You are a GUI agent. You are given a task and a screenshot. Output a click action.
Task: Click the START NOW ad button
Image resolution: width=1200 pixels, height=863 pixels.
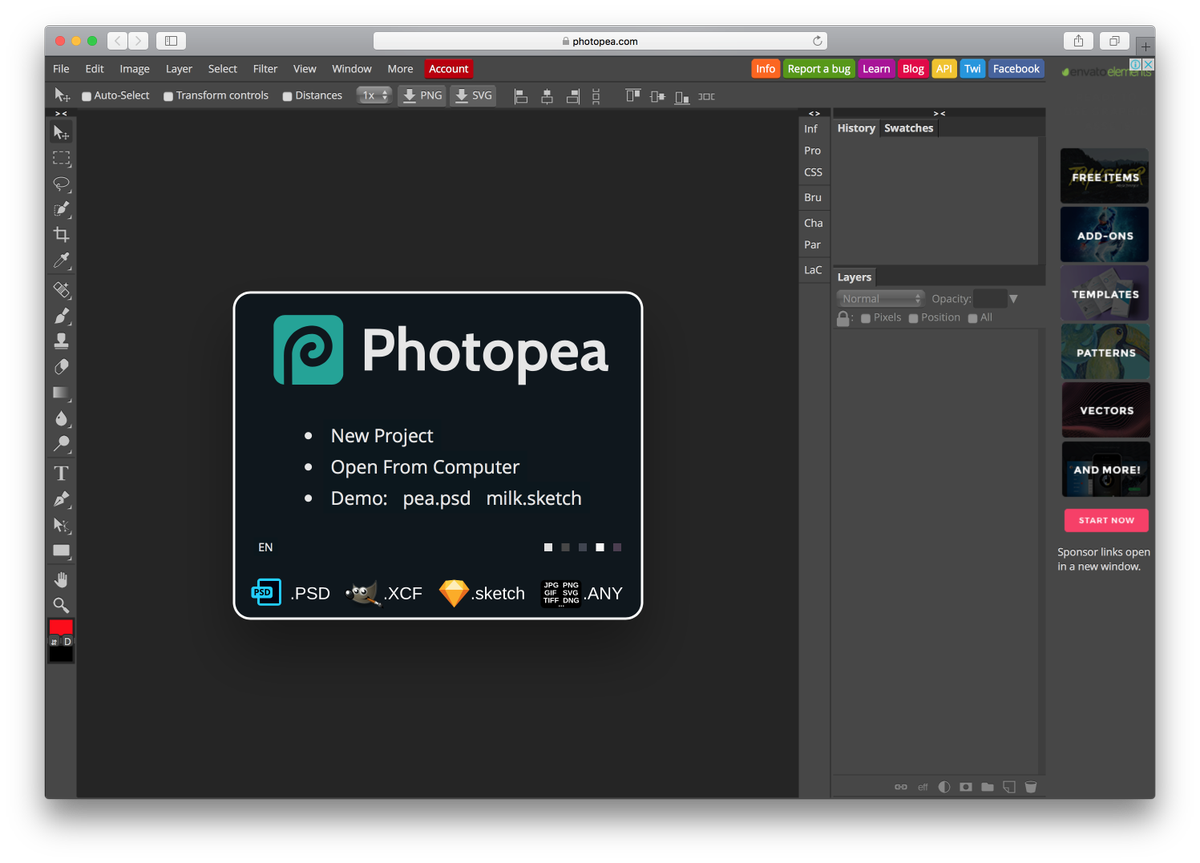[x=1106, y=520]
